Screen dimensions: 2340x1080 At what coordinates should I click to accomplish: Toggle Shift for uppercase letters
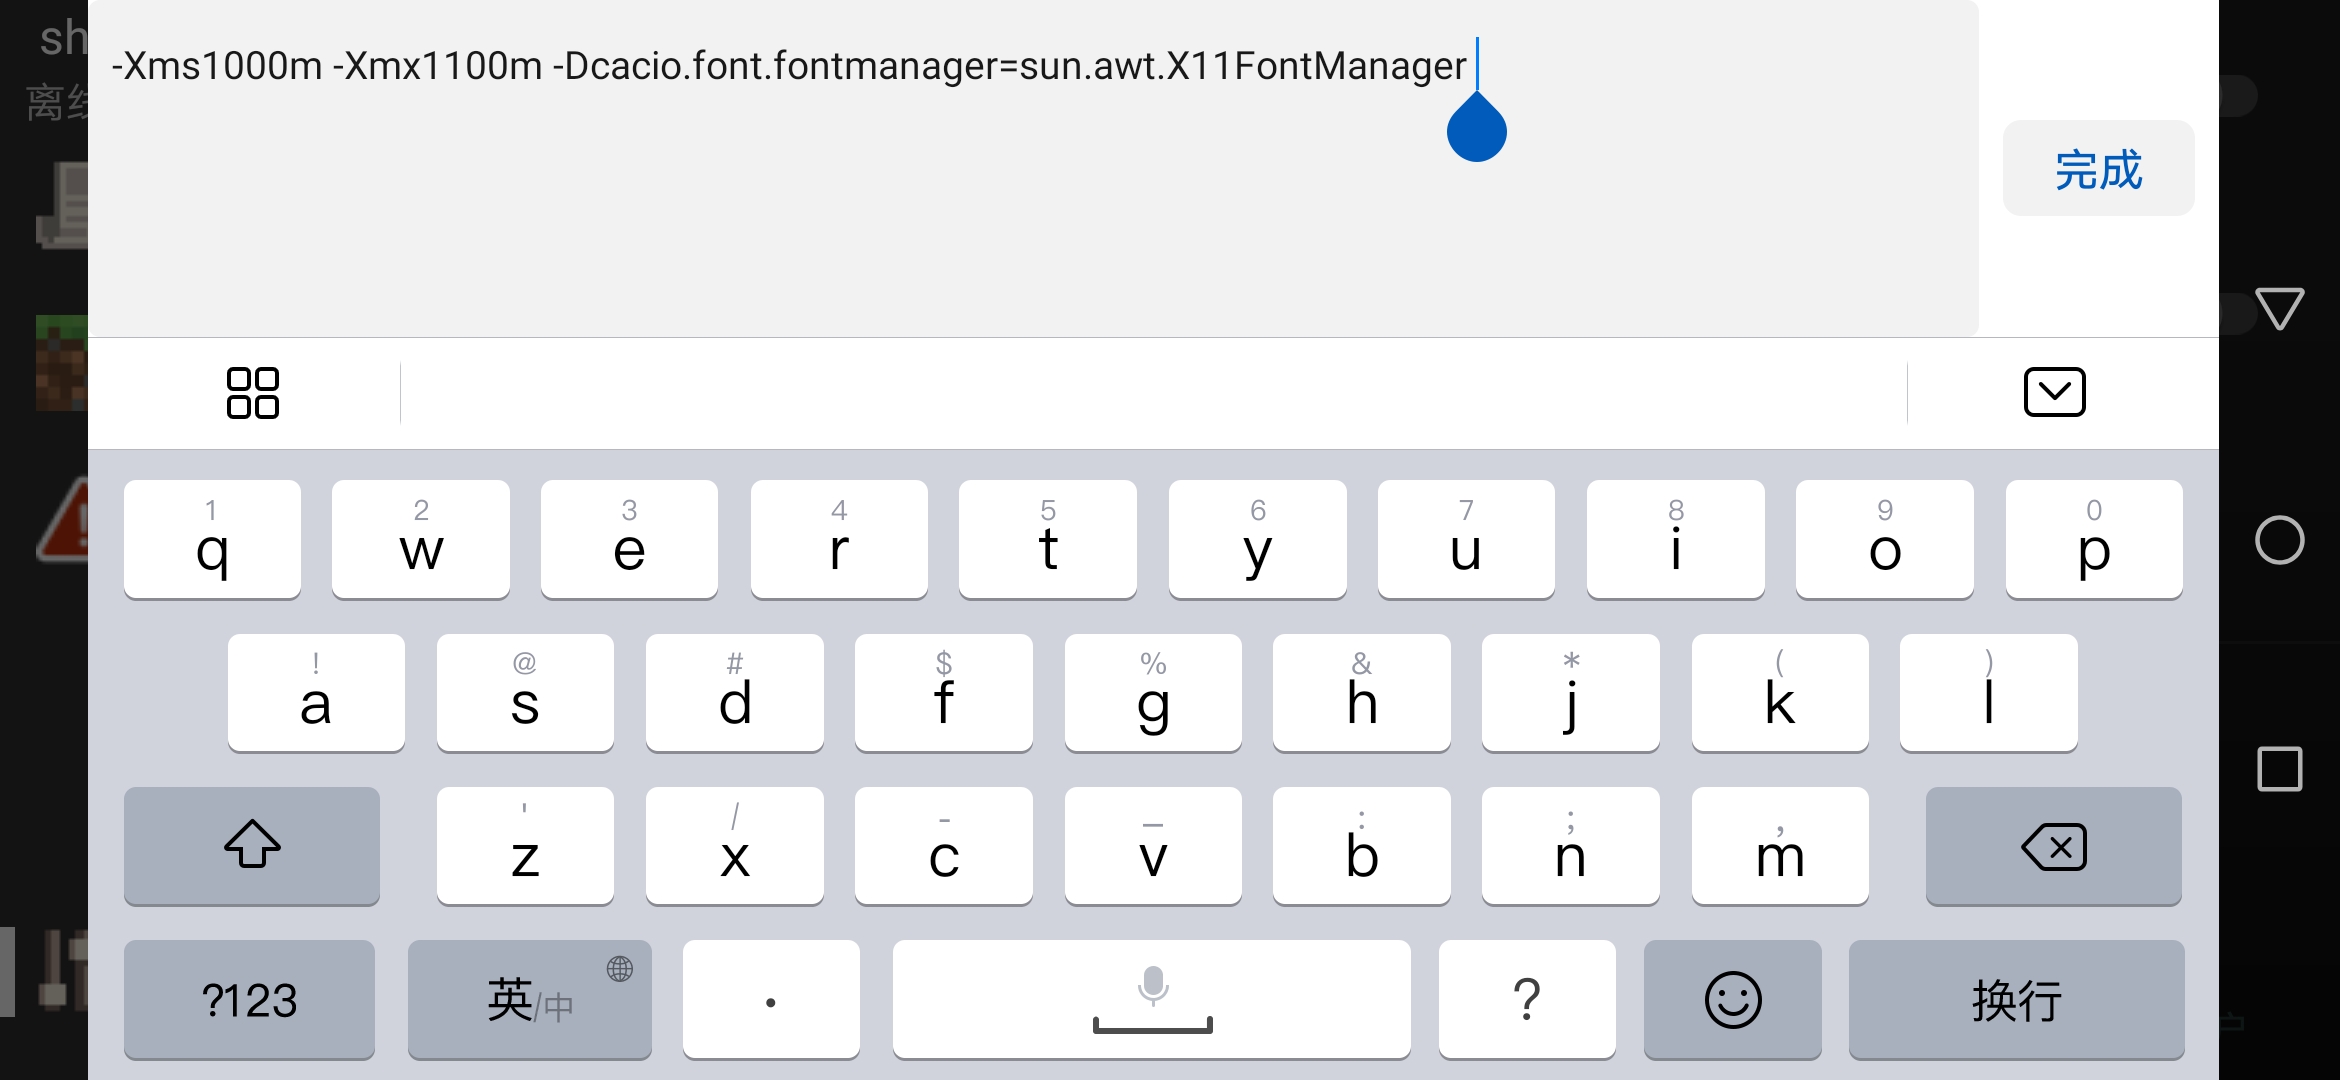click(251, 846)
